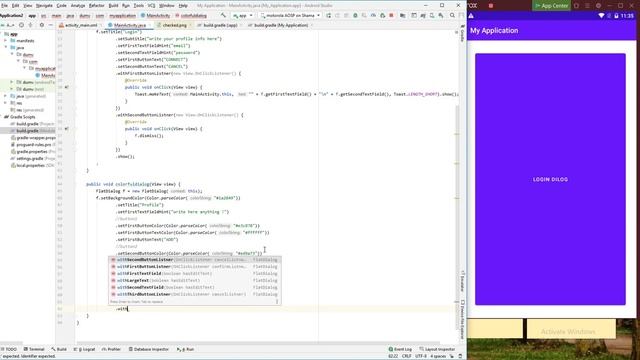The height and width of the screenshot is (360, 640).
Task: Open the device selector motorola AOSP dropdown
Action: tap(290, 16)
